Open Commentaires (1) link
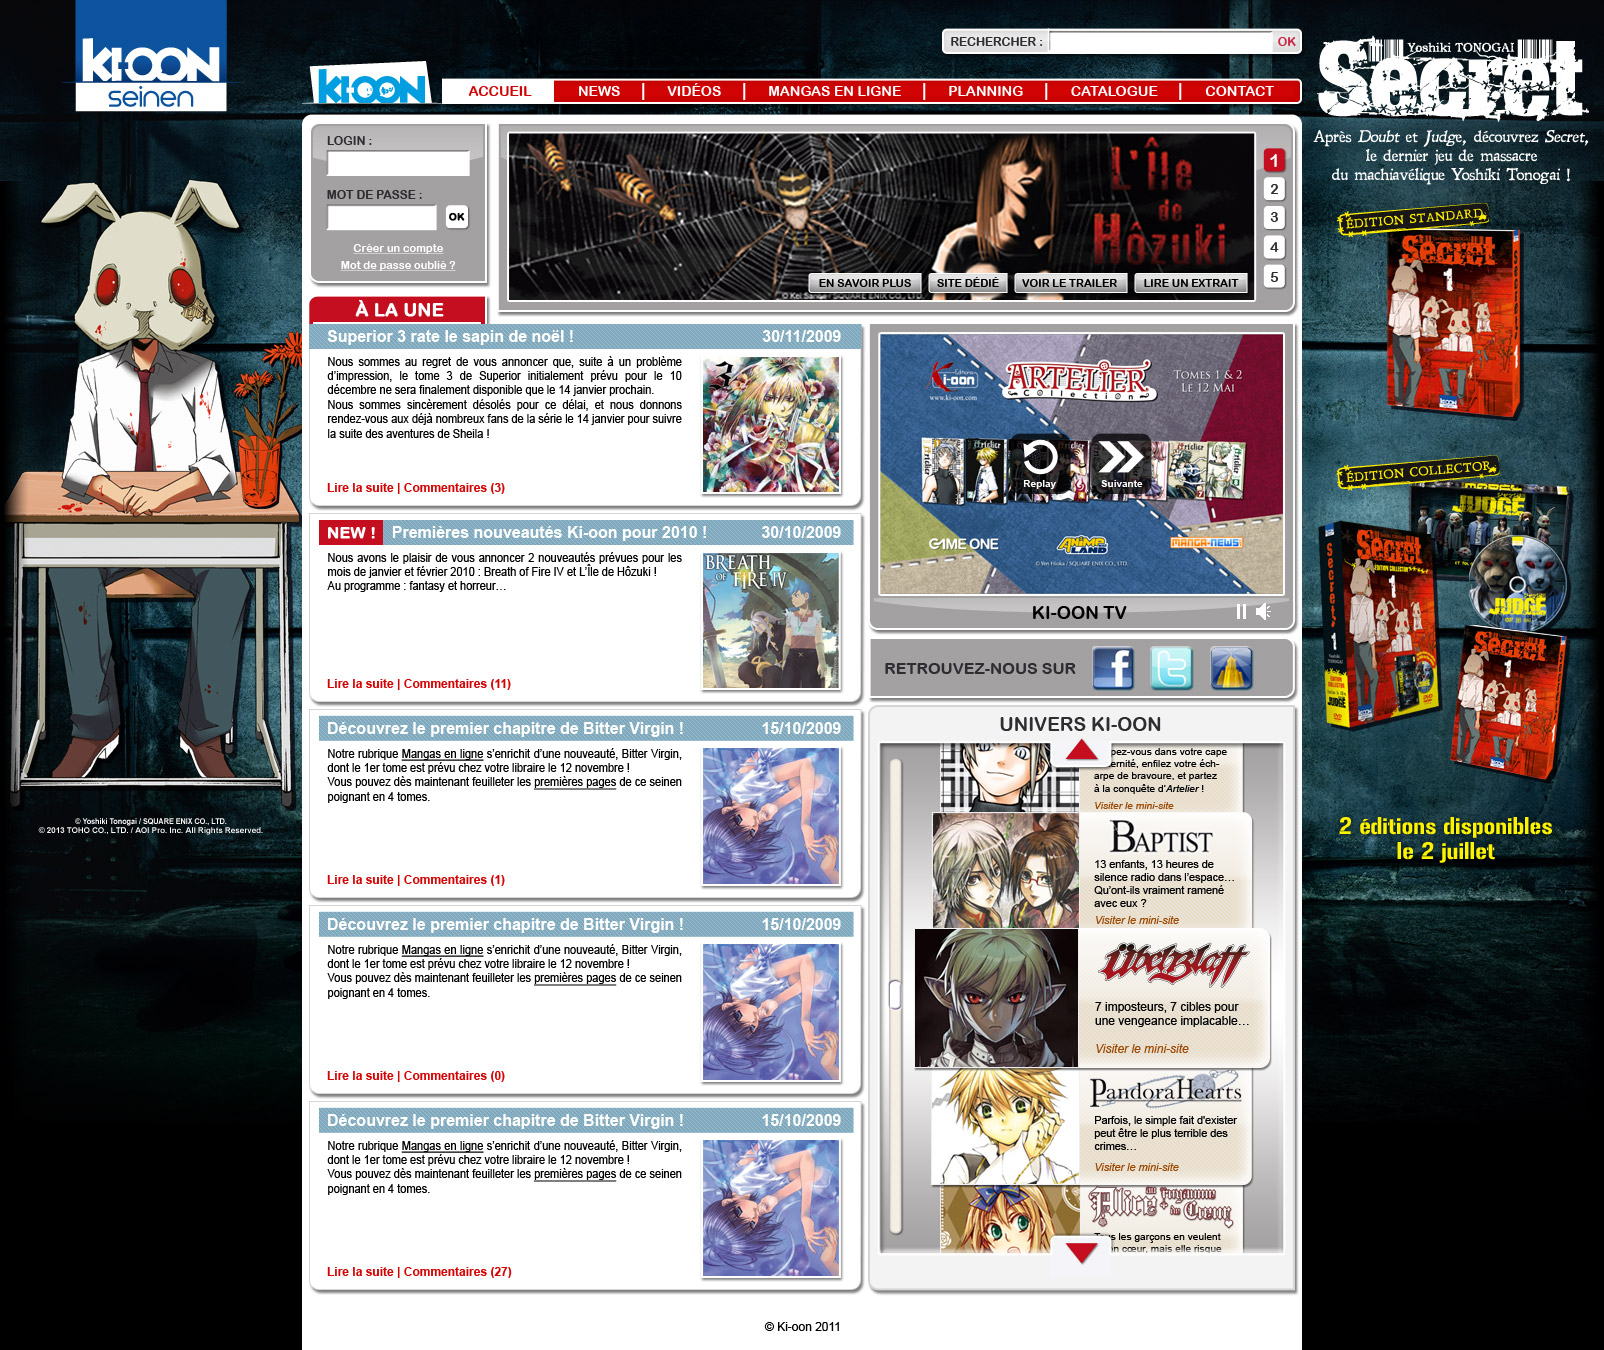The width and height of the screenshot is (1604, 1350). pyautogui.click(x=454, y=880)
